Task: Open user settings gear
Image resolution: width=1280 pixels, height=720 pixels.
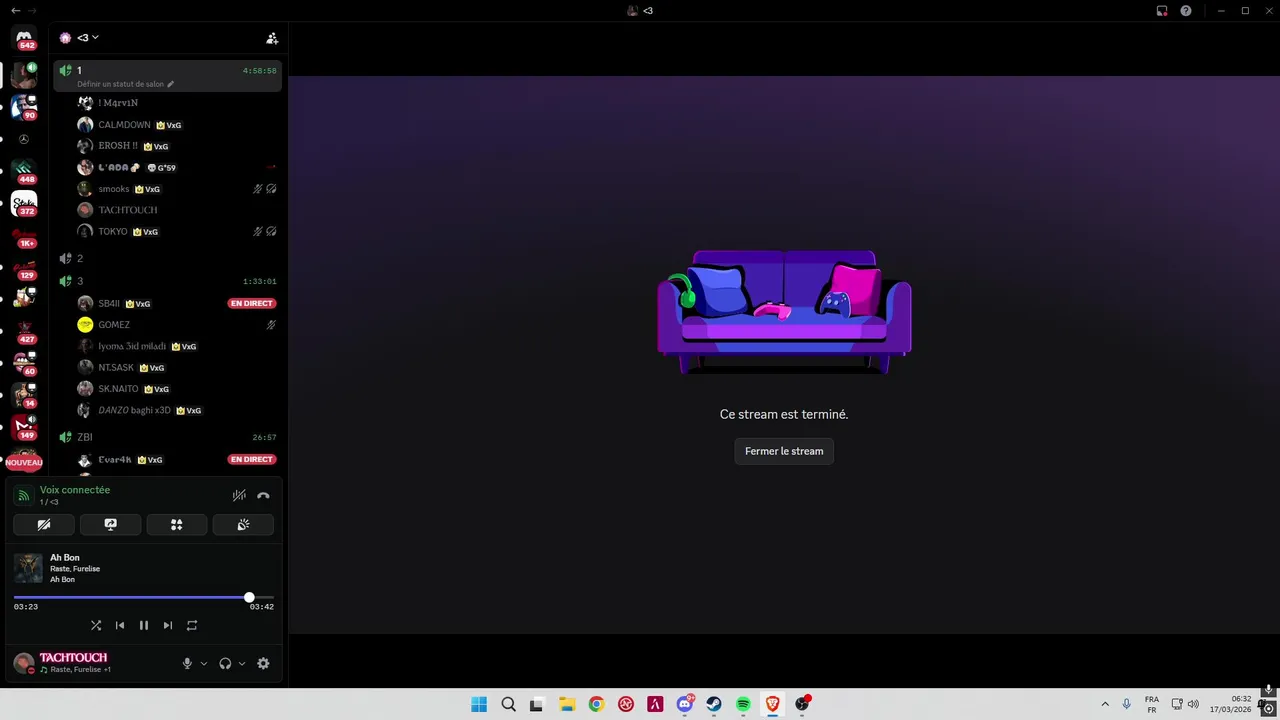Action: (263, 663)
